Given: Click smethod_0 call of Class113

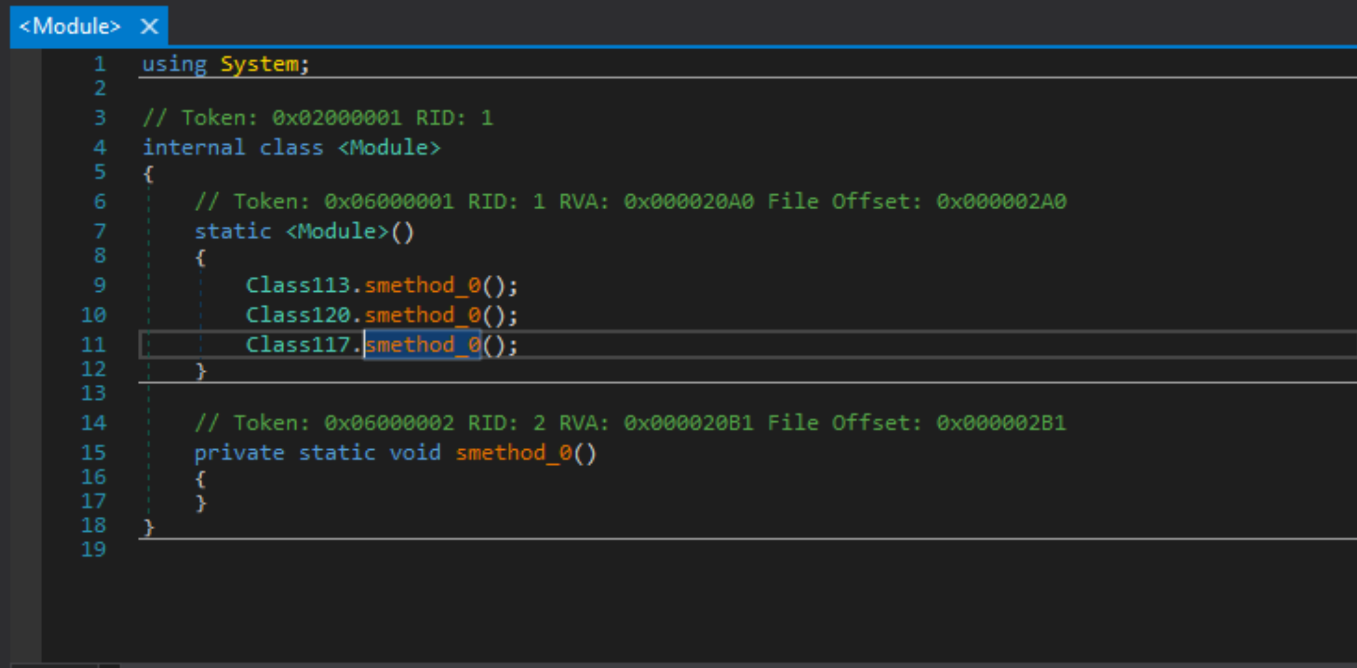Looking at the screenshot, I should 423,285.
